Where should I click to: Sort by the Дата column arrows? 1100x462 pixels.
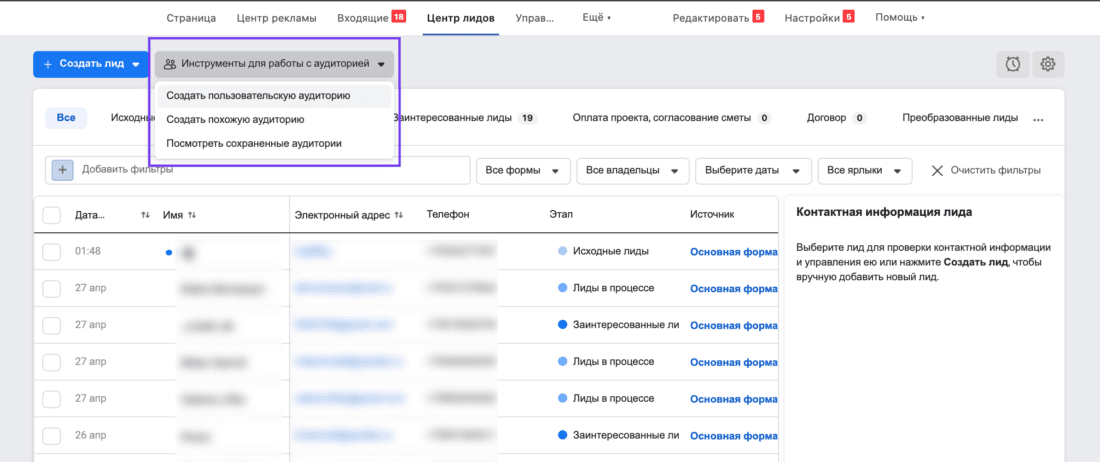pyautogui.click(x=145, y=215)
